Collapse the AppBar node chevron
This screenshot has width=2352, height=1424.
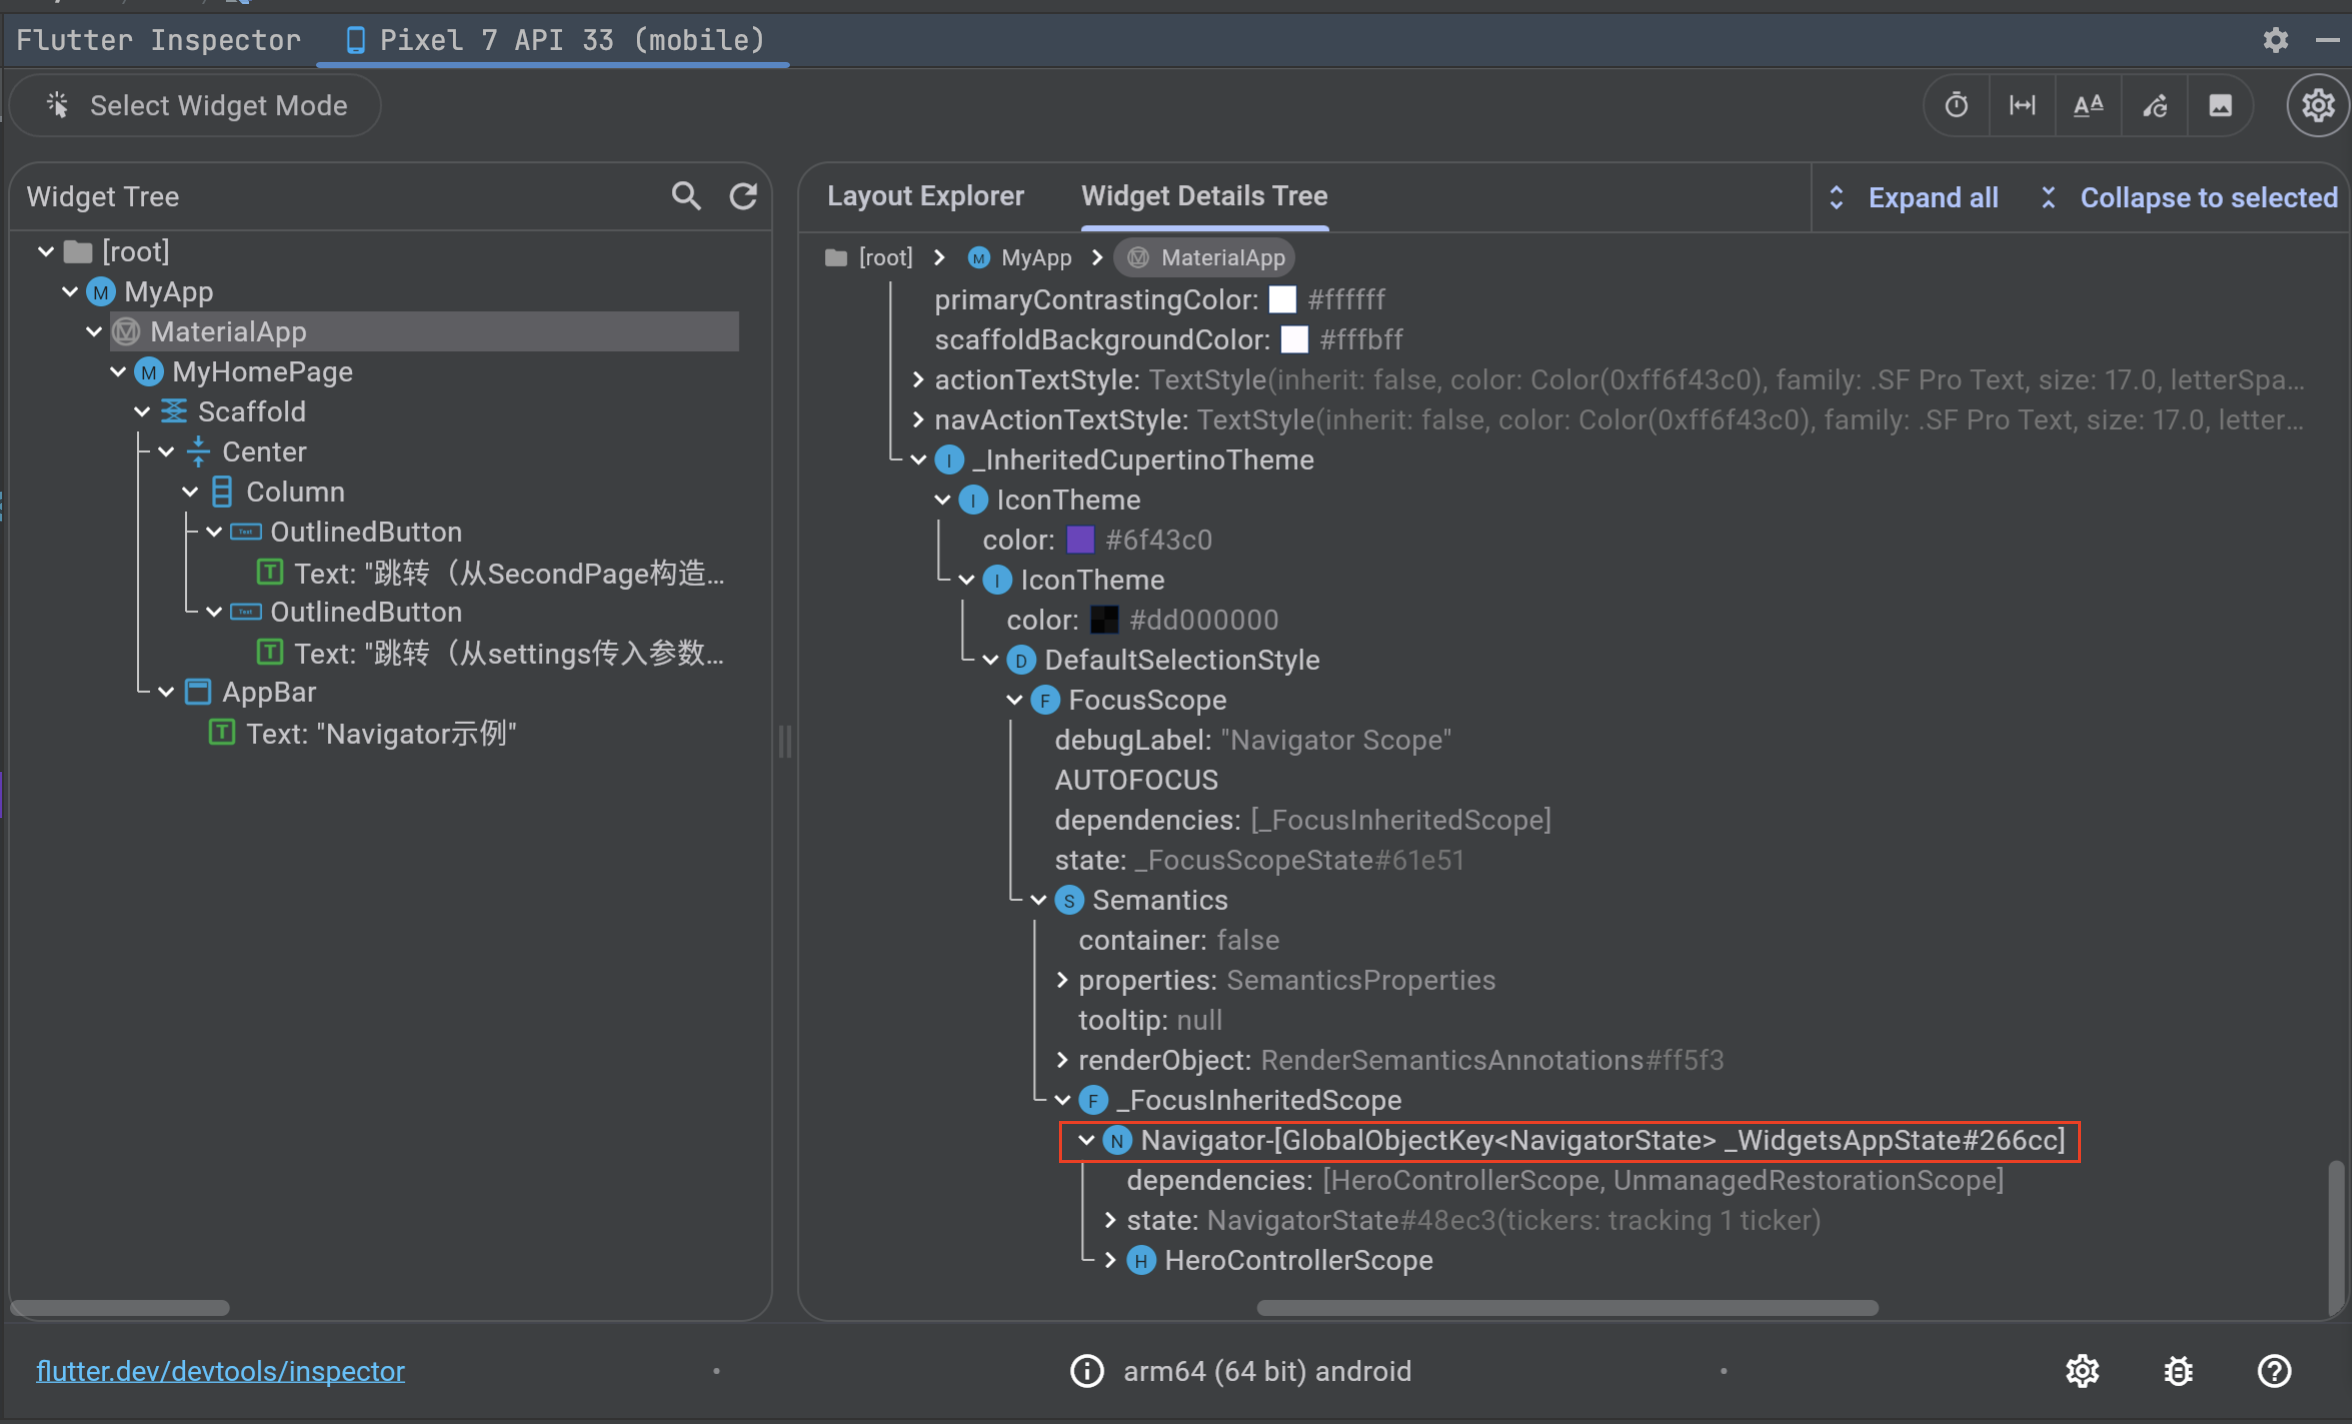tap(166, 692)
